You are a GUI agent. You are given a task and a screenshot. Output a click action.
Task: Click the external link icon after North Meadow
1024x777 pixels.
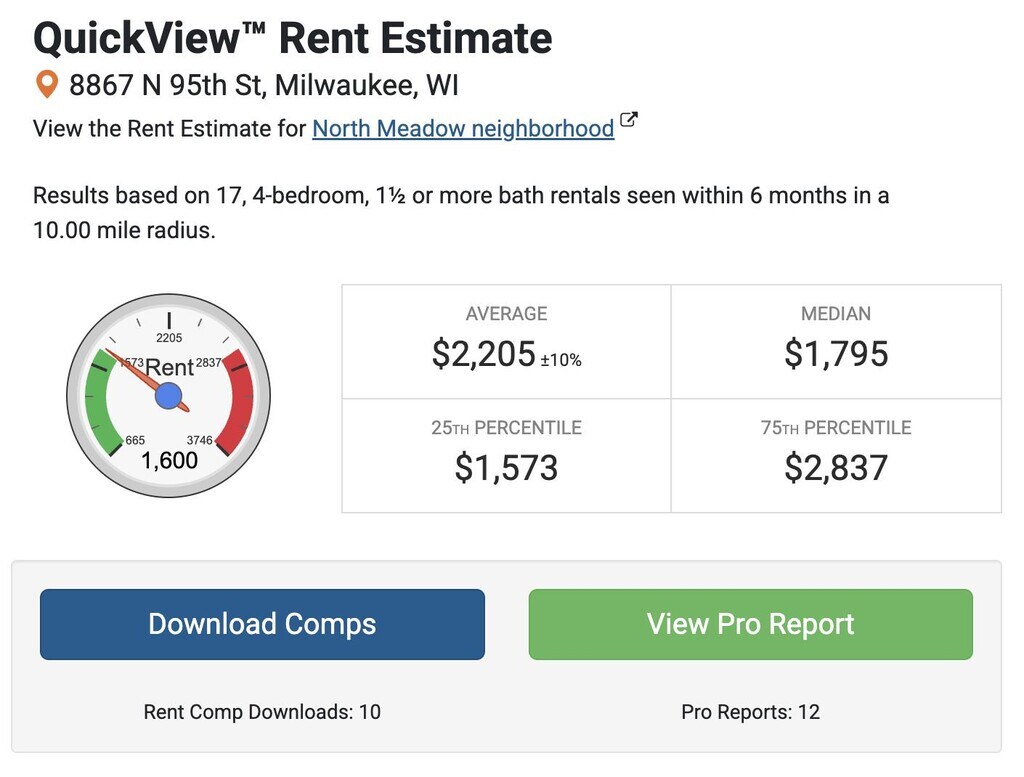pyautogui.click(x=629, y=122)
